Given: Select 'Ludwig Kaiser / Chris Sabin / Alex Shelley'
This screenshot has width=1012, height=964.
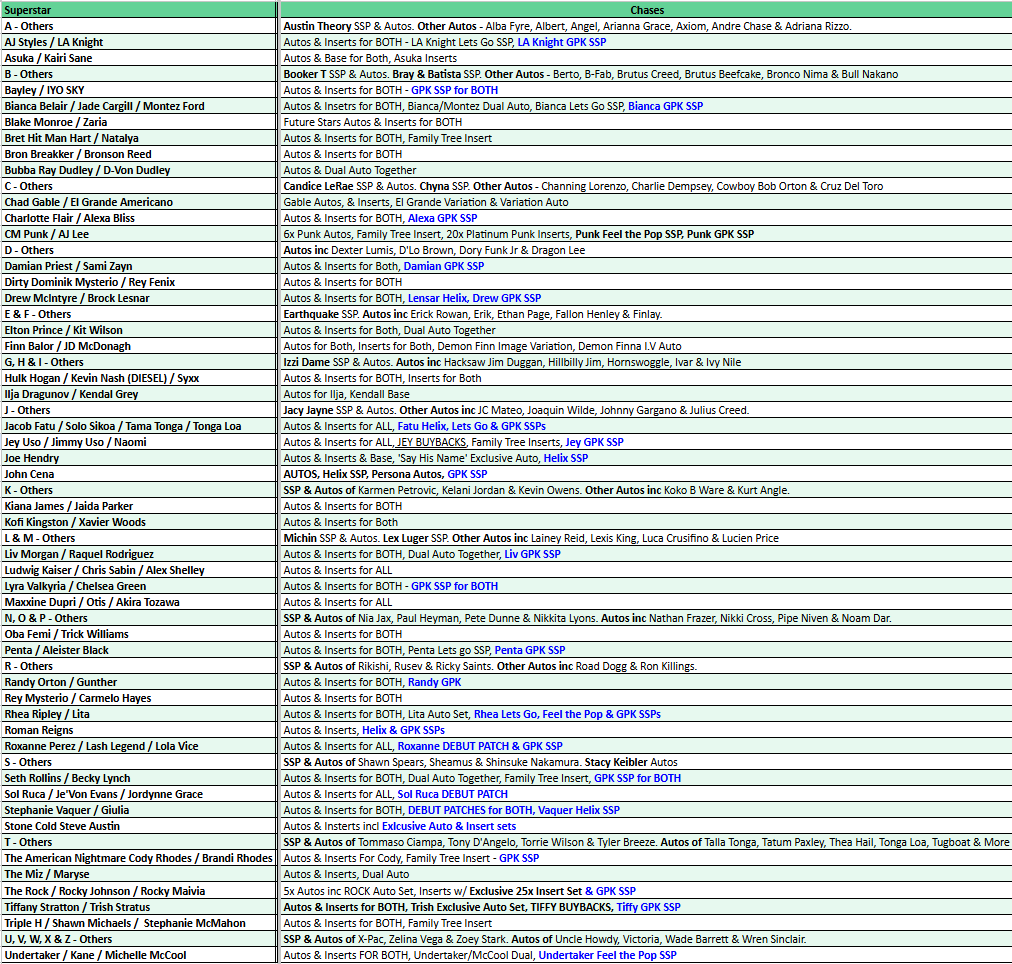Looking at the screenshot, I should [x=139, y=570].
